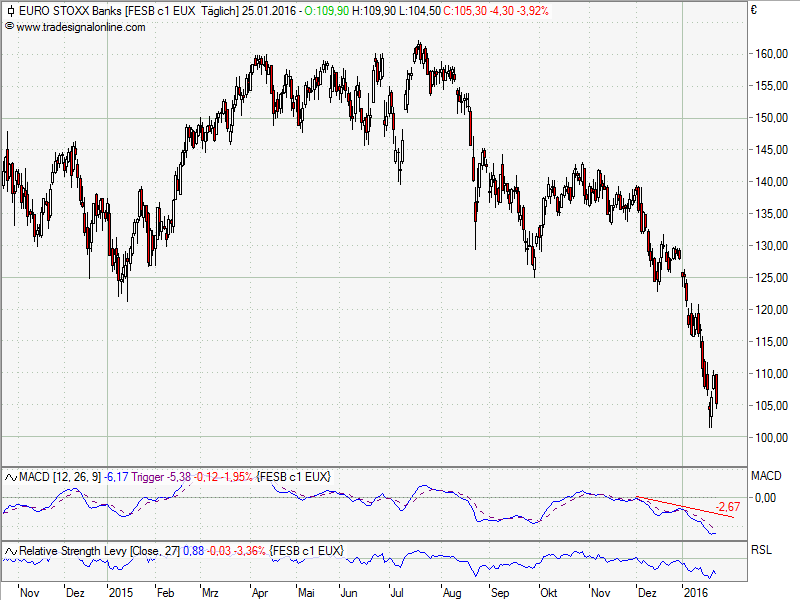Click the Aug label on the time axis

pyautogui.click(x=453, y=592)
